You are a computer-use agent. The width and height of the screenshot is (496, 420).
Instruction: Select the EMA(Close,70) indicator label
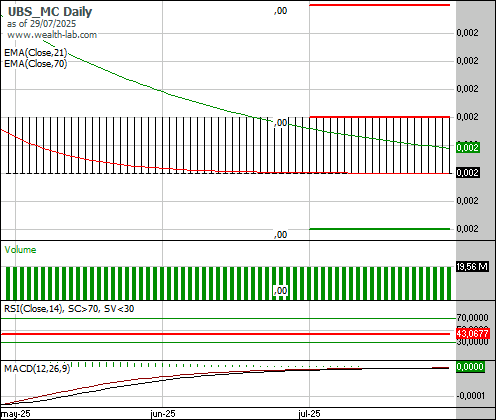[36, 63]
